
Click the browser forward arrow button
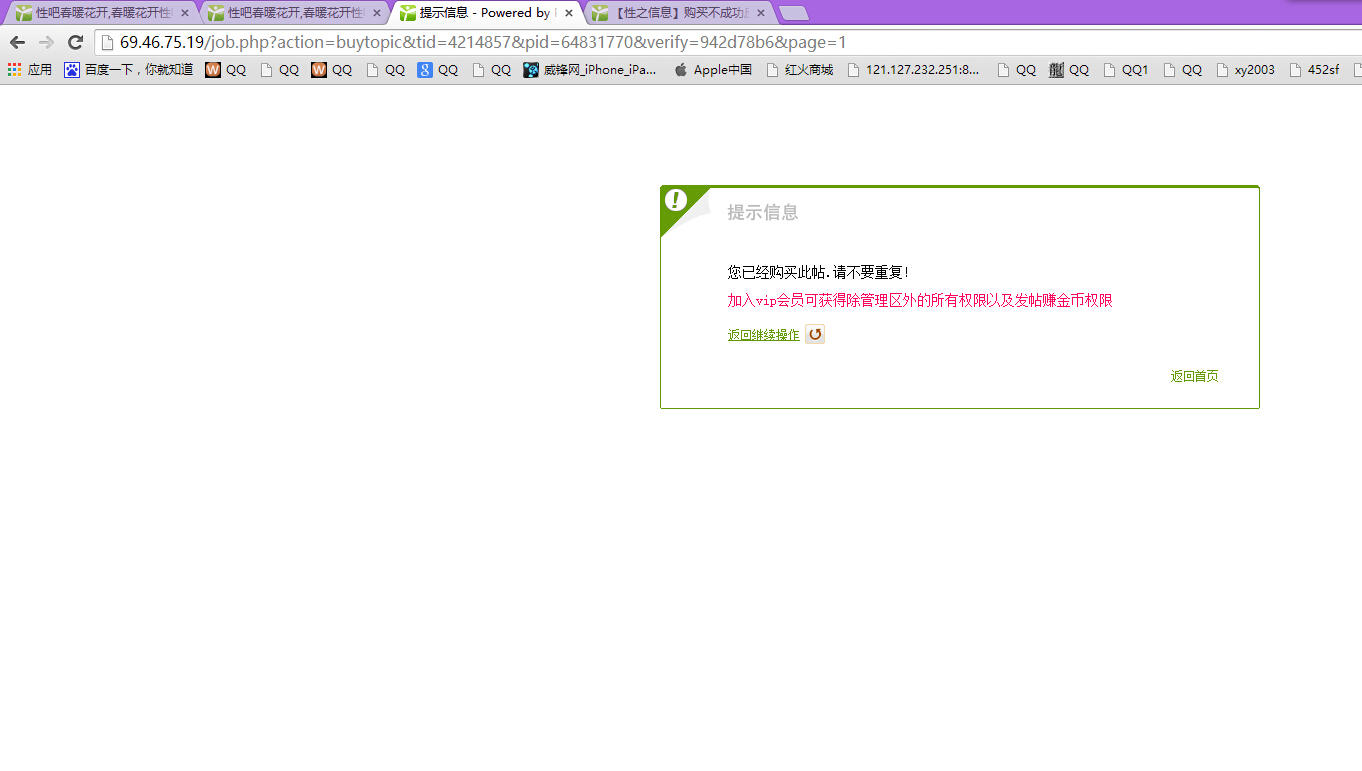[x=46, y=42]
